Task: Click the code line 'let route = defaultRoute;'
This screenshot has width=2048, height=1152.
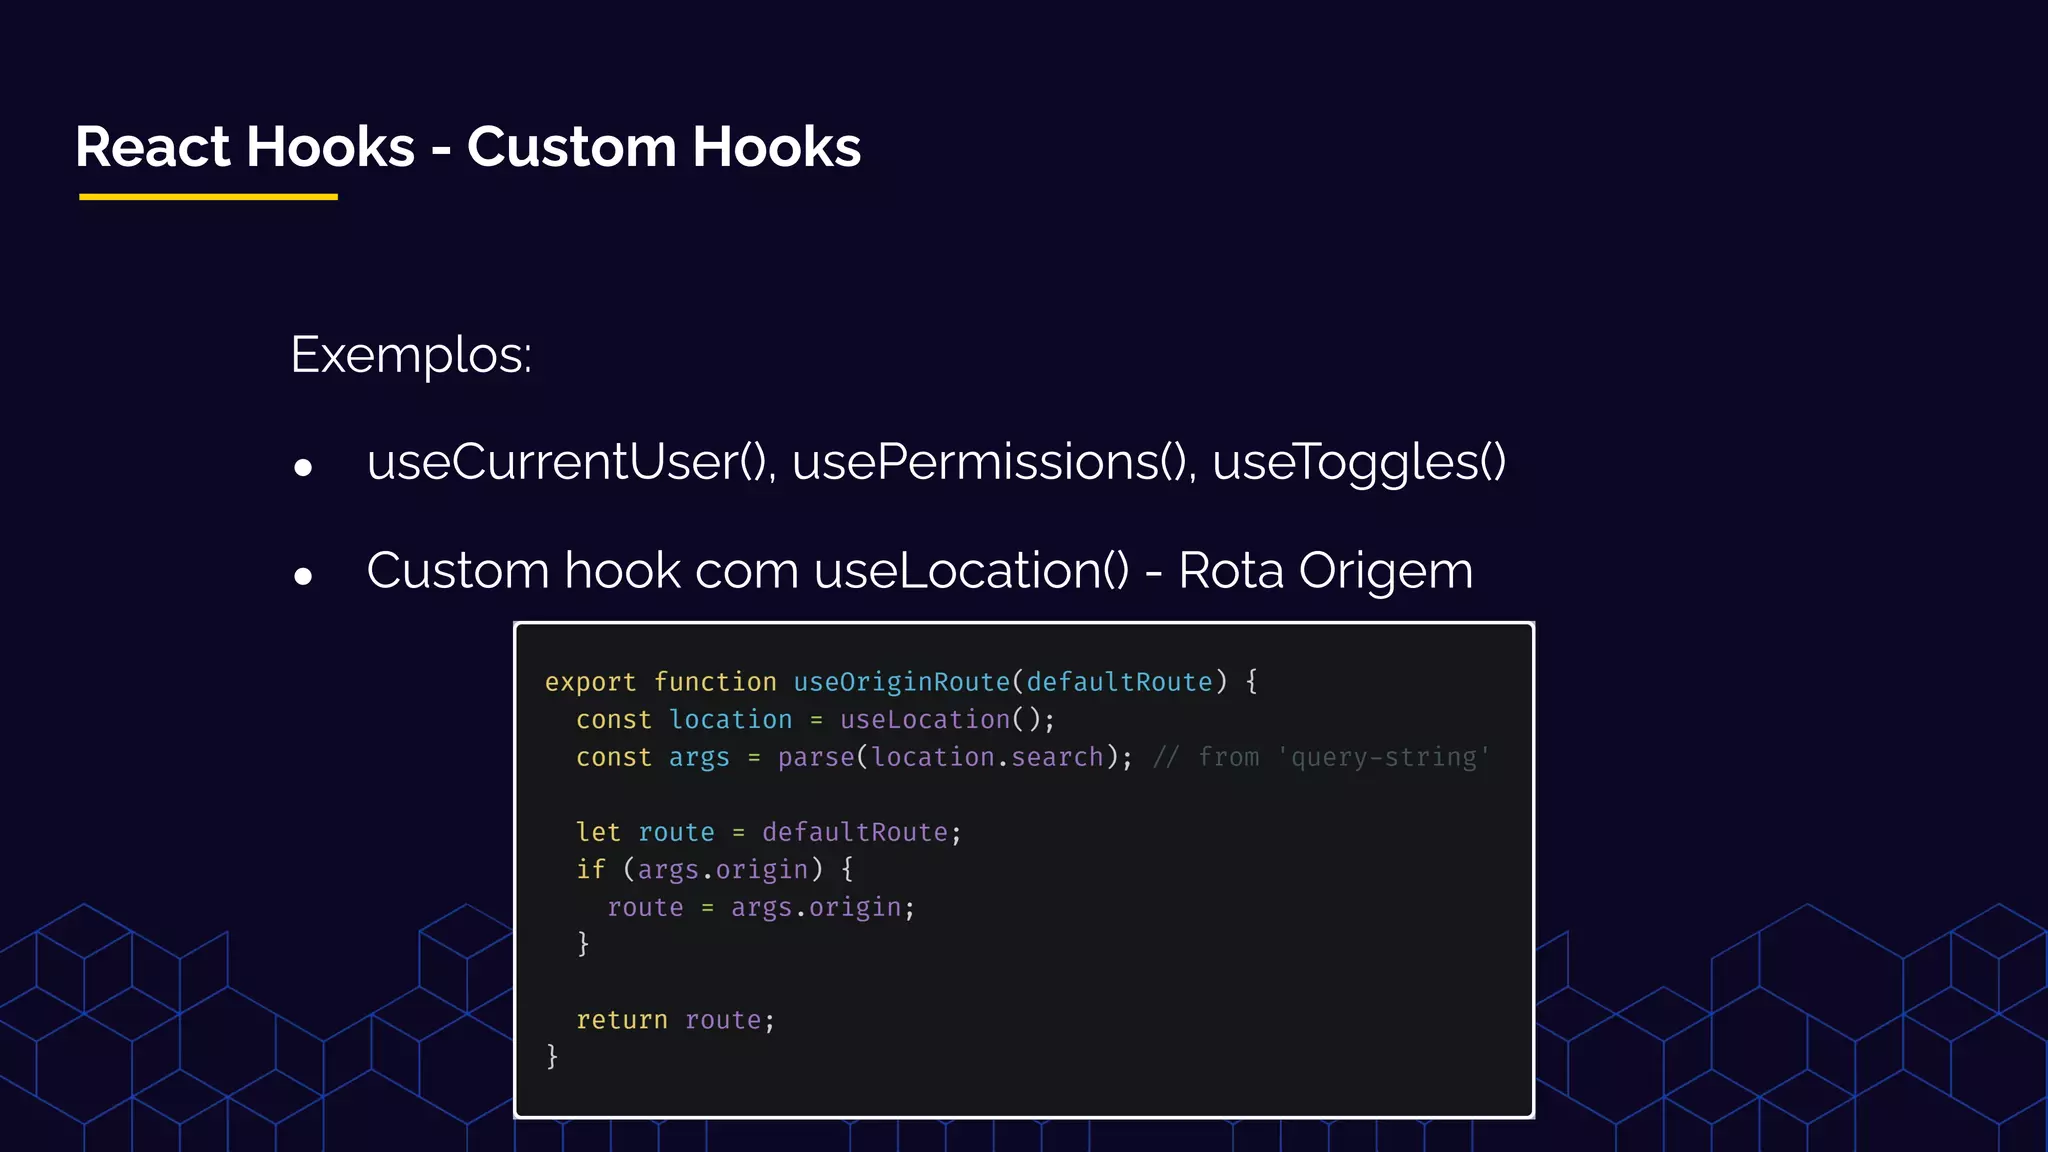Action: click(x=768, y=833)
